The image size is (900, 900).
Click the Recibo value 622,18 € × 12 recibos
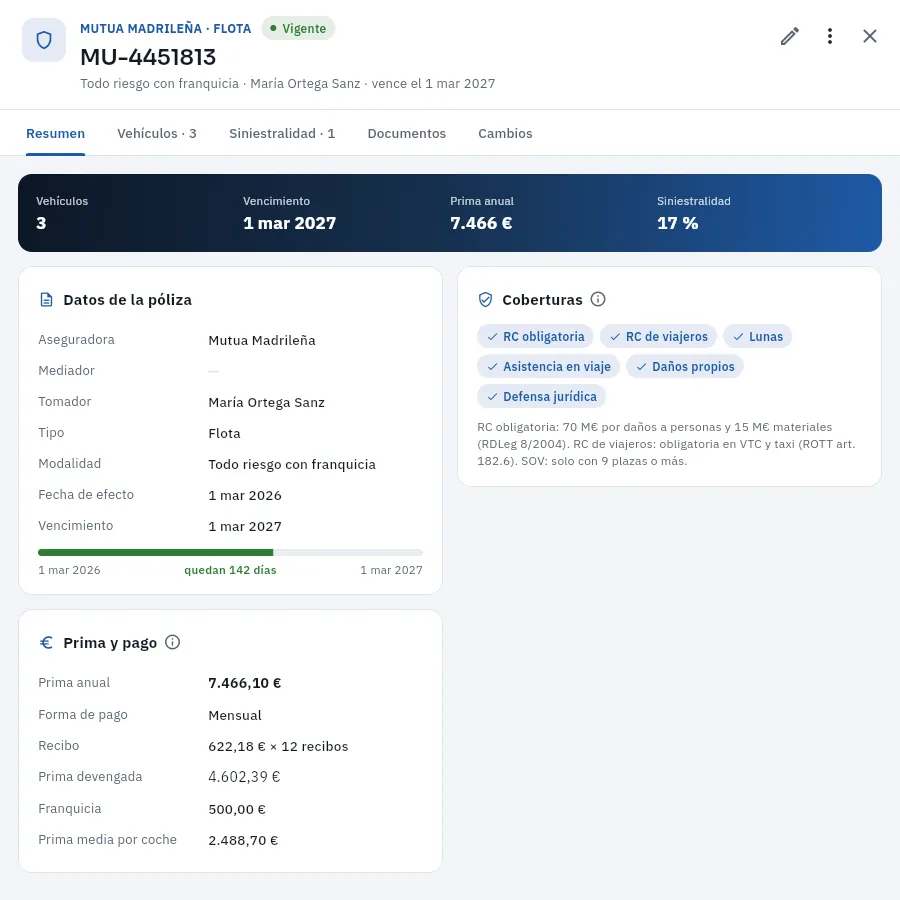pyautogui.click(x=278, y=746)
